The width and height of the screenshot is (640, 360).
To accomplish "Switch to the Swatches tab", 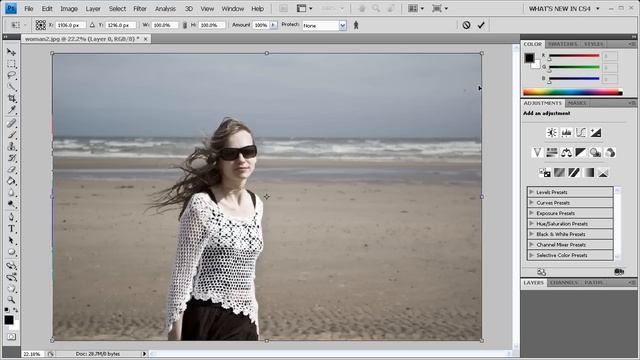I will 562,44.
